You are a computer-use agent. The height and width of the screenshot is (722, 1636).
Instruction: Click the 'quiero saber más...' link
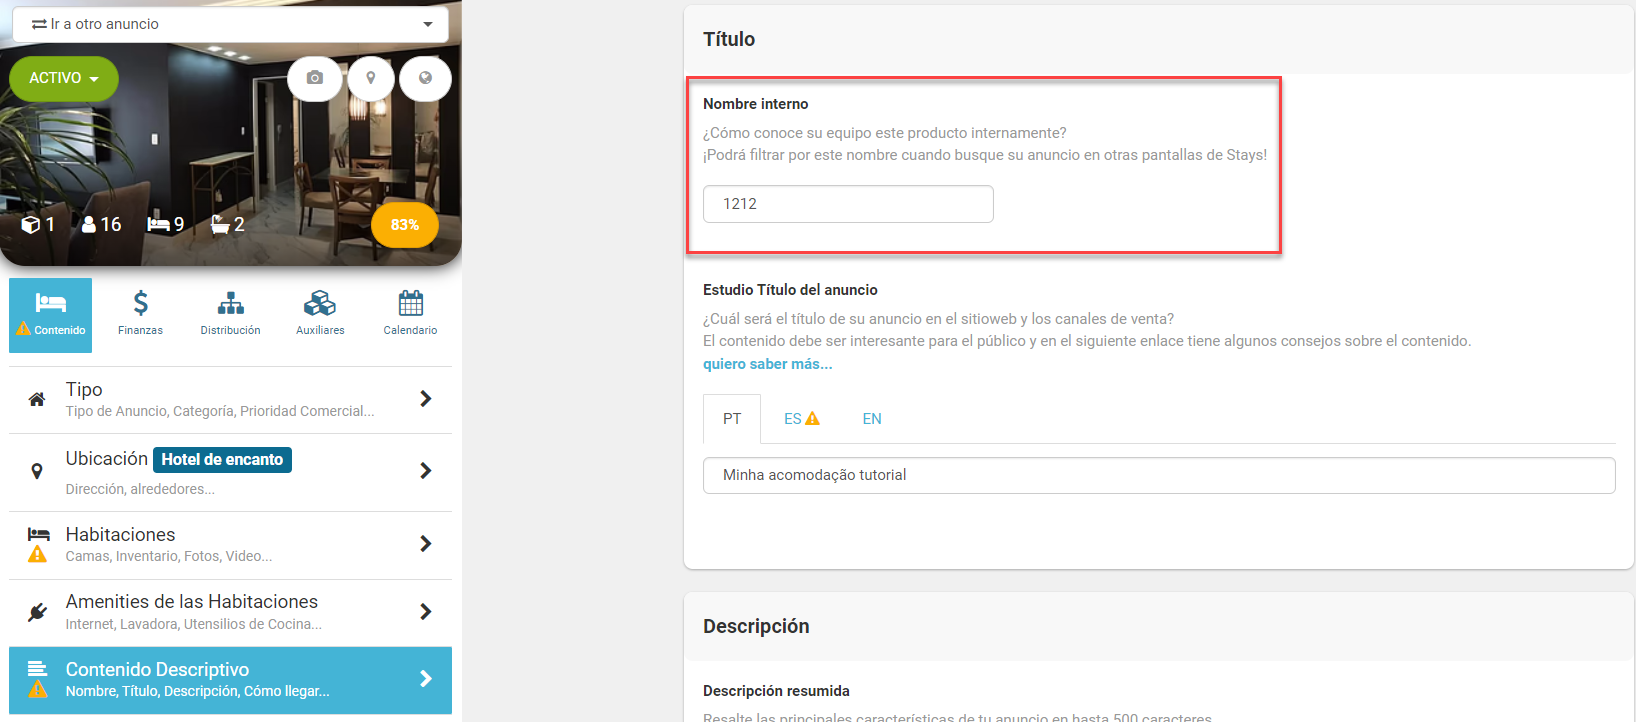click(x=767, y=364)
